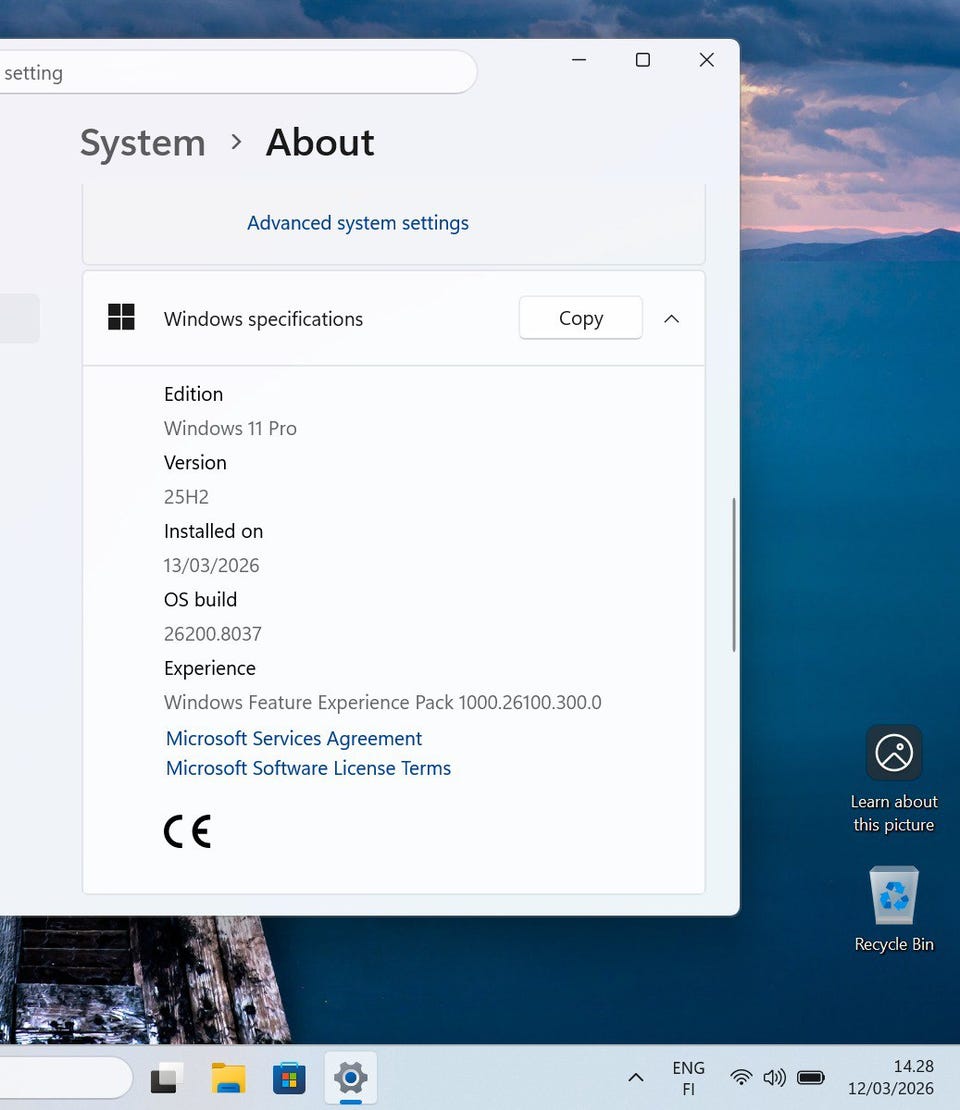Image resolution: width=960 pixels, height=1110 pixels.
Task: Click the Windows logo beside Windows specifications
Action: 121,317
